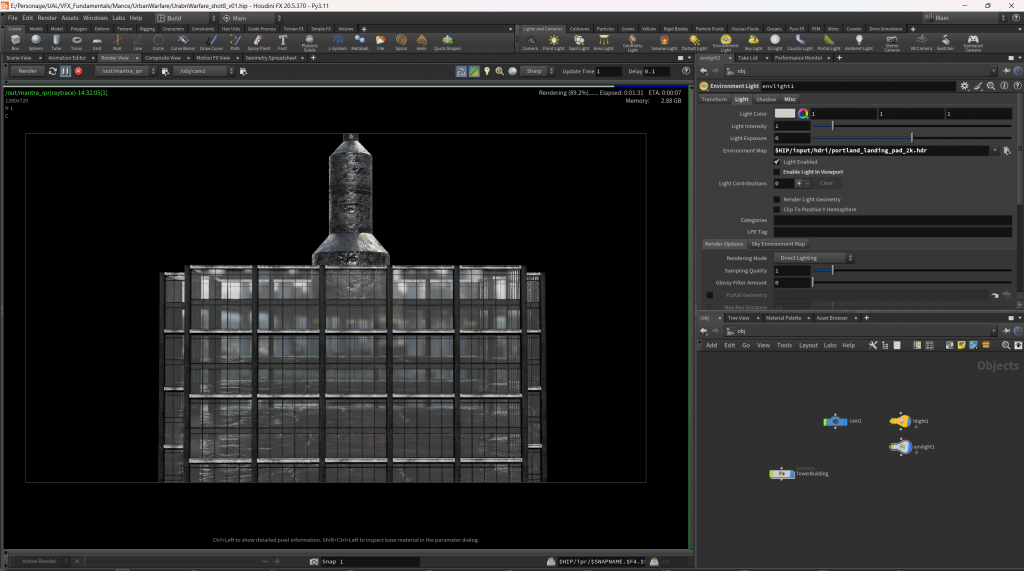This screenshot has height=571, width=1024.
Task: Open the network editor obj path dropdown
Action: [993, 331]
